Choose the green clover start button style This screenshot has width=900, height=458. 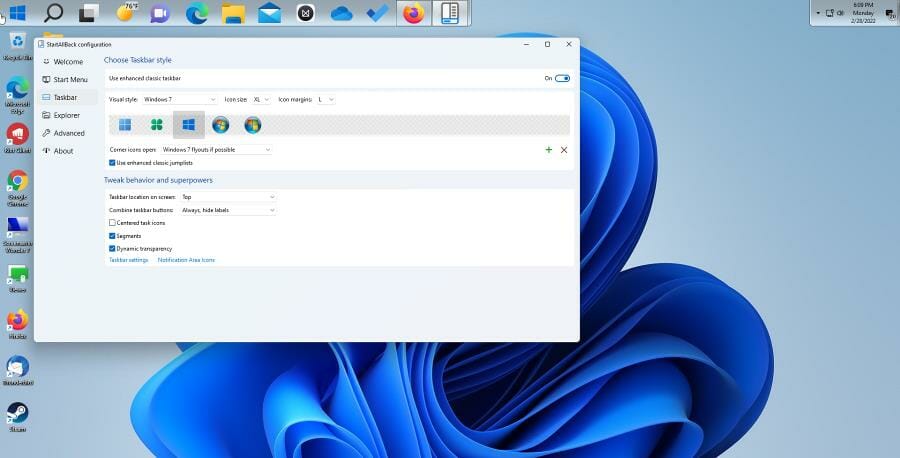coord(157,125)
